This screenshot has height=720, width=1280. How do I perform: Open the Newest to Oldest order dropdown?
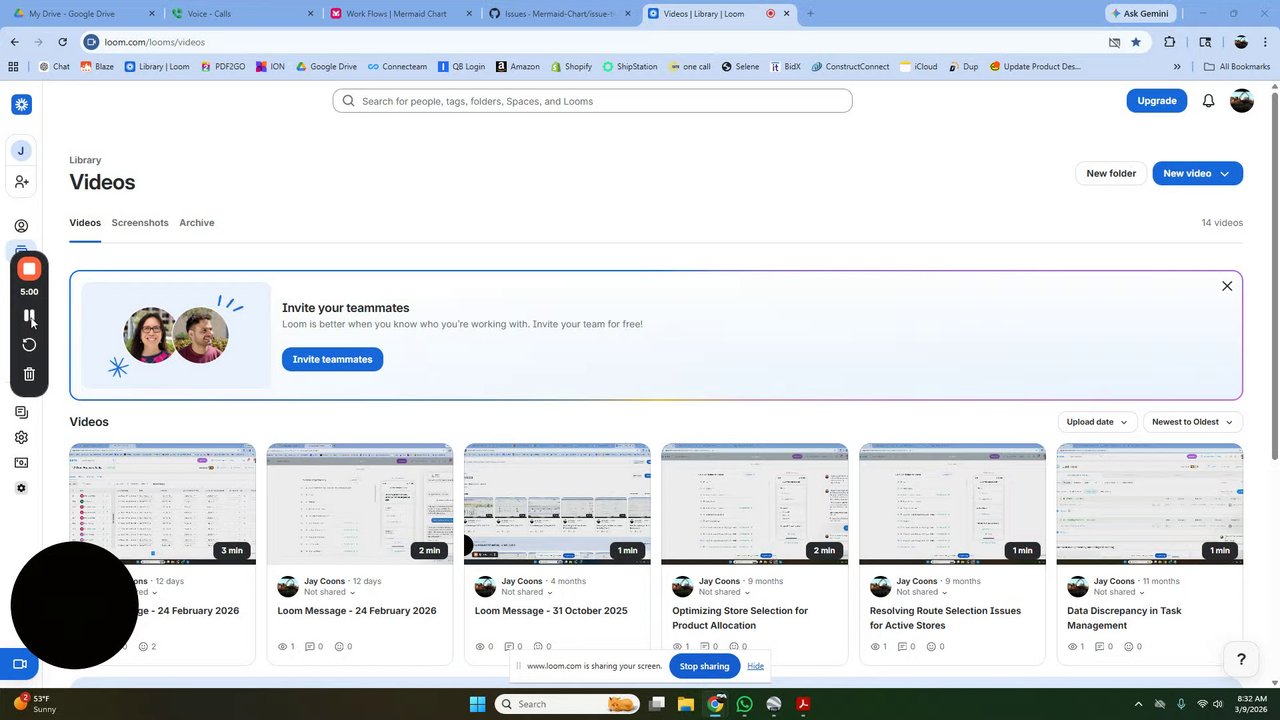[x=1192, y=422]
